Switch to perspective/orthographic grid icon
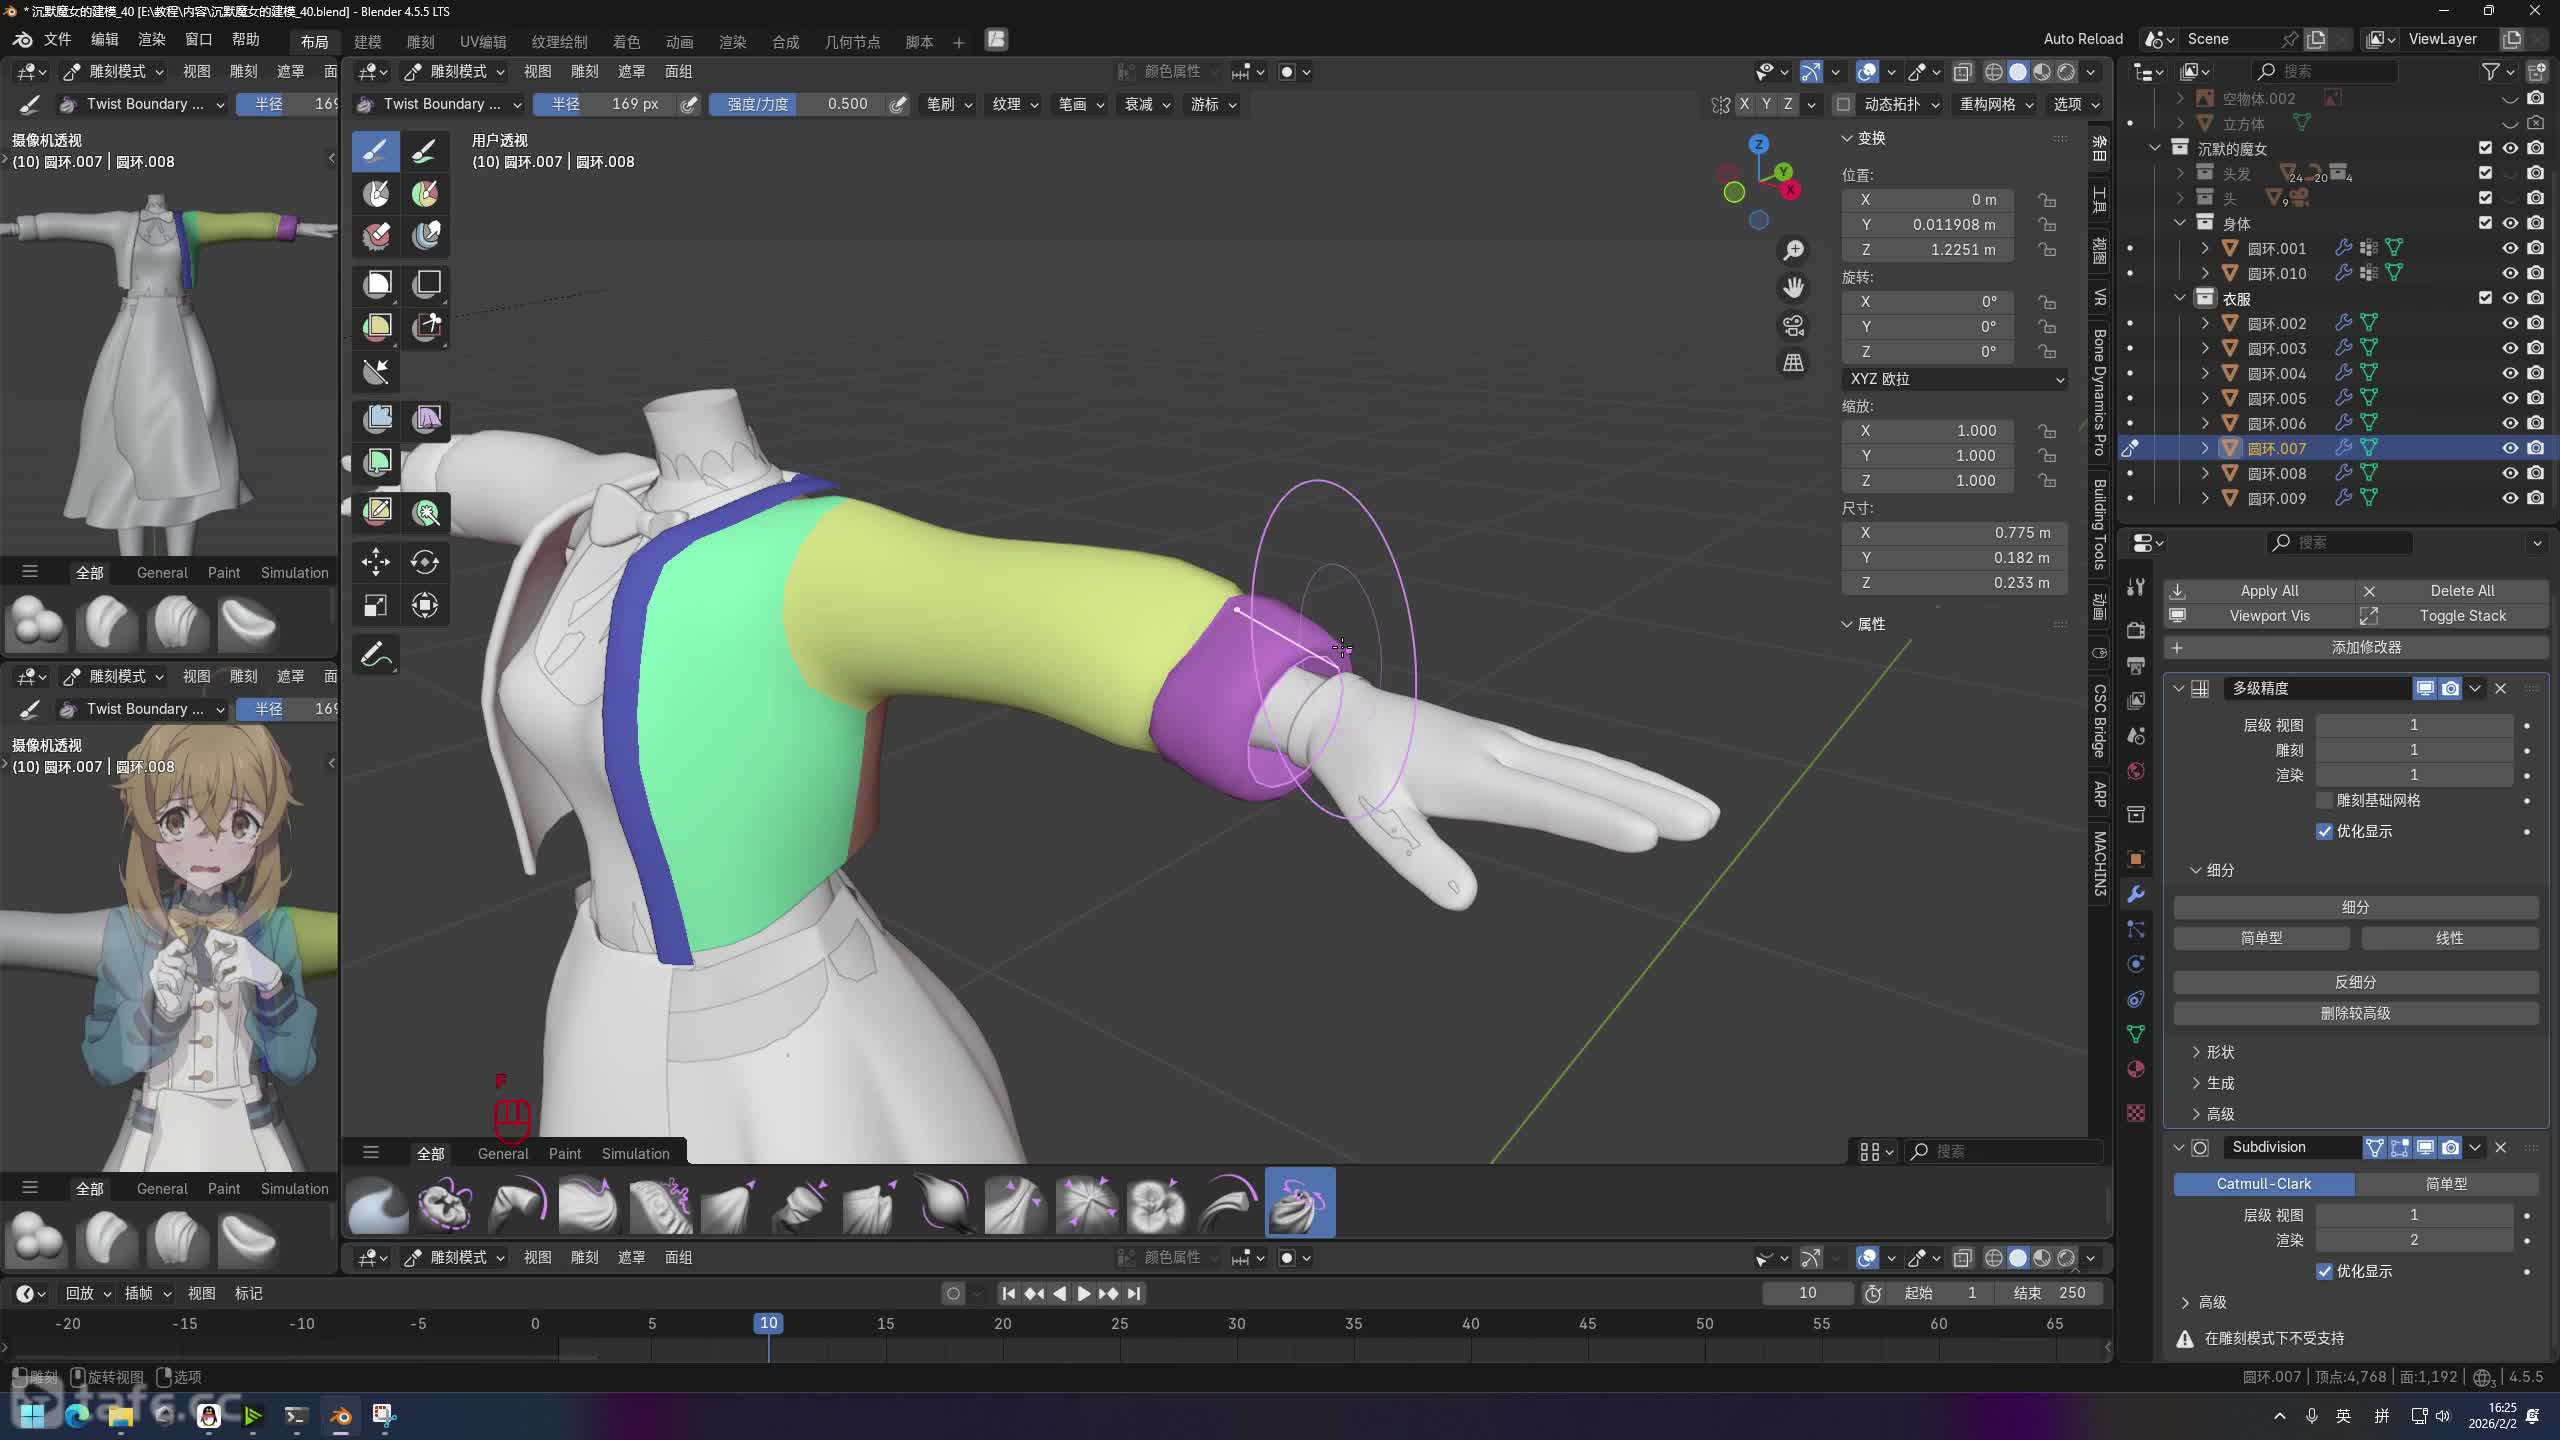The image size is (2560, 1440). point(1794,362)
